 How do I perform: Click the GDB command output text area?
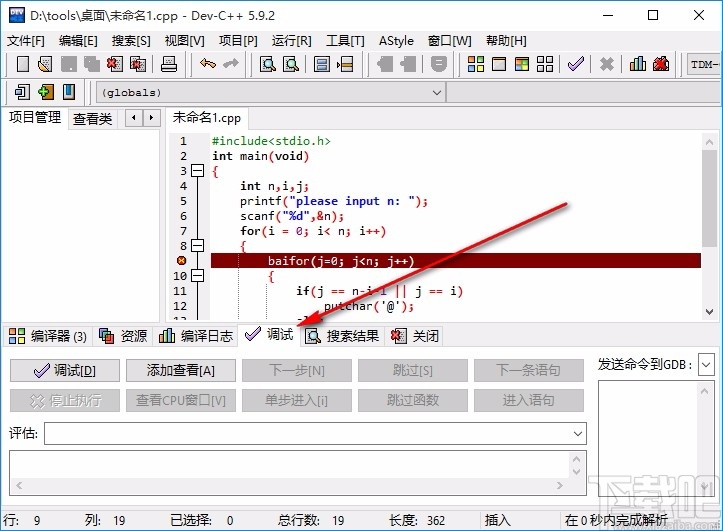[656, 438]
